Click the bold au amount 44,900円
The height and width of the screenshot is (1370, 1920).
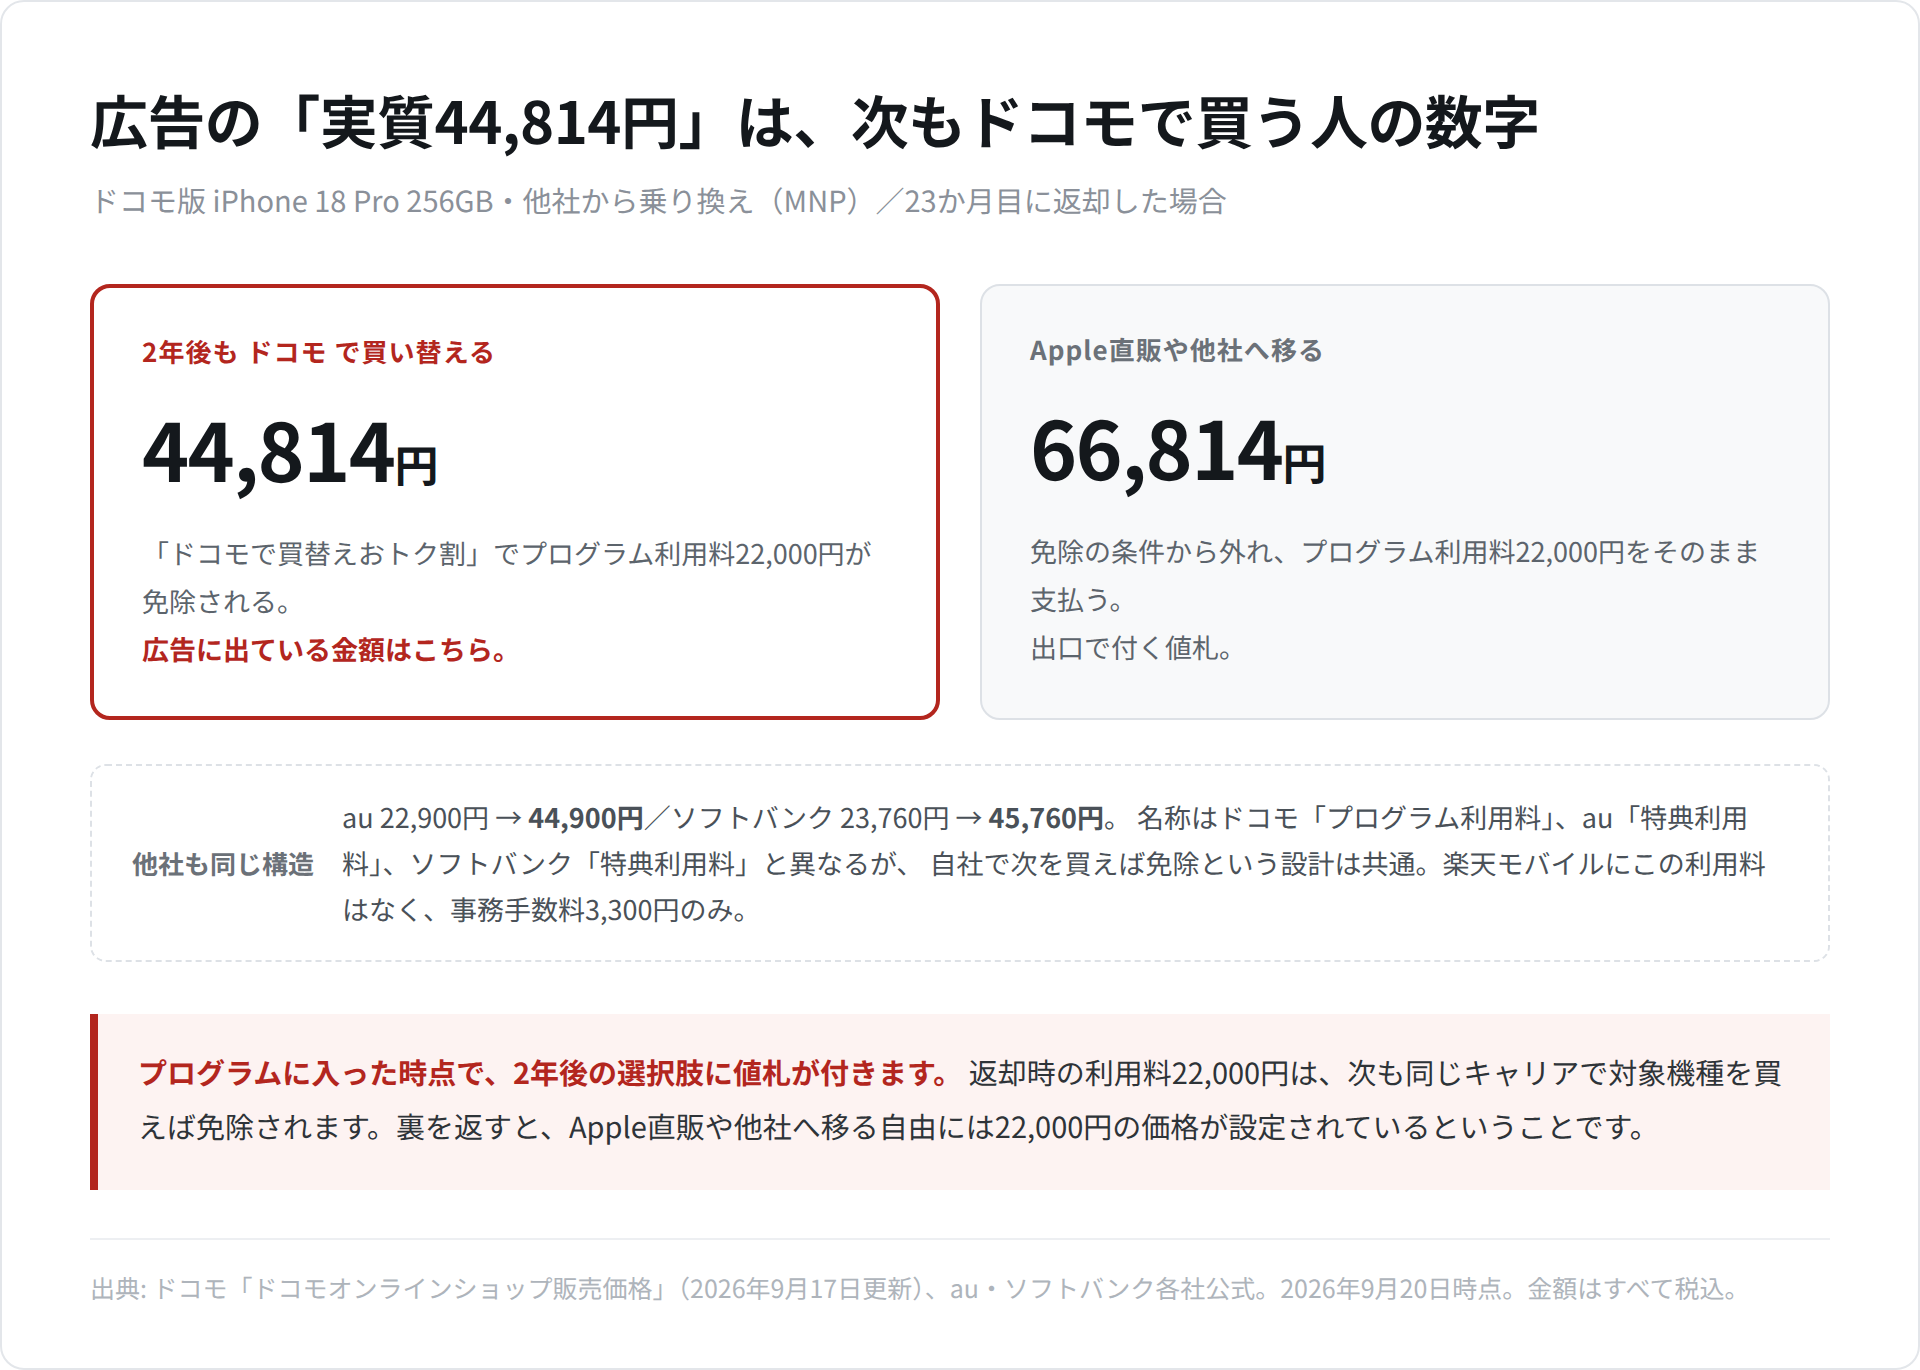(585, 818)
